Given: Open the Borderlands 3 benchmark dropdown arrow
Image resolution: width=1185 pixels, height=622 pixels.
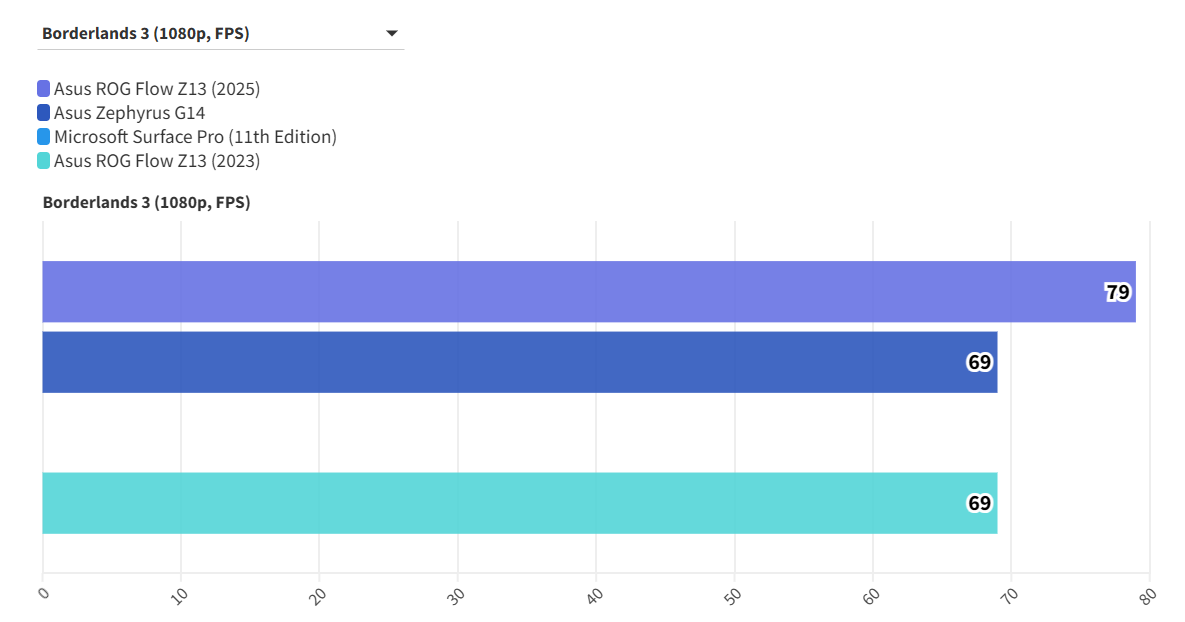Looking at the screenshot, I should click(x=391, y=34).
